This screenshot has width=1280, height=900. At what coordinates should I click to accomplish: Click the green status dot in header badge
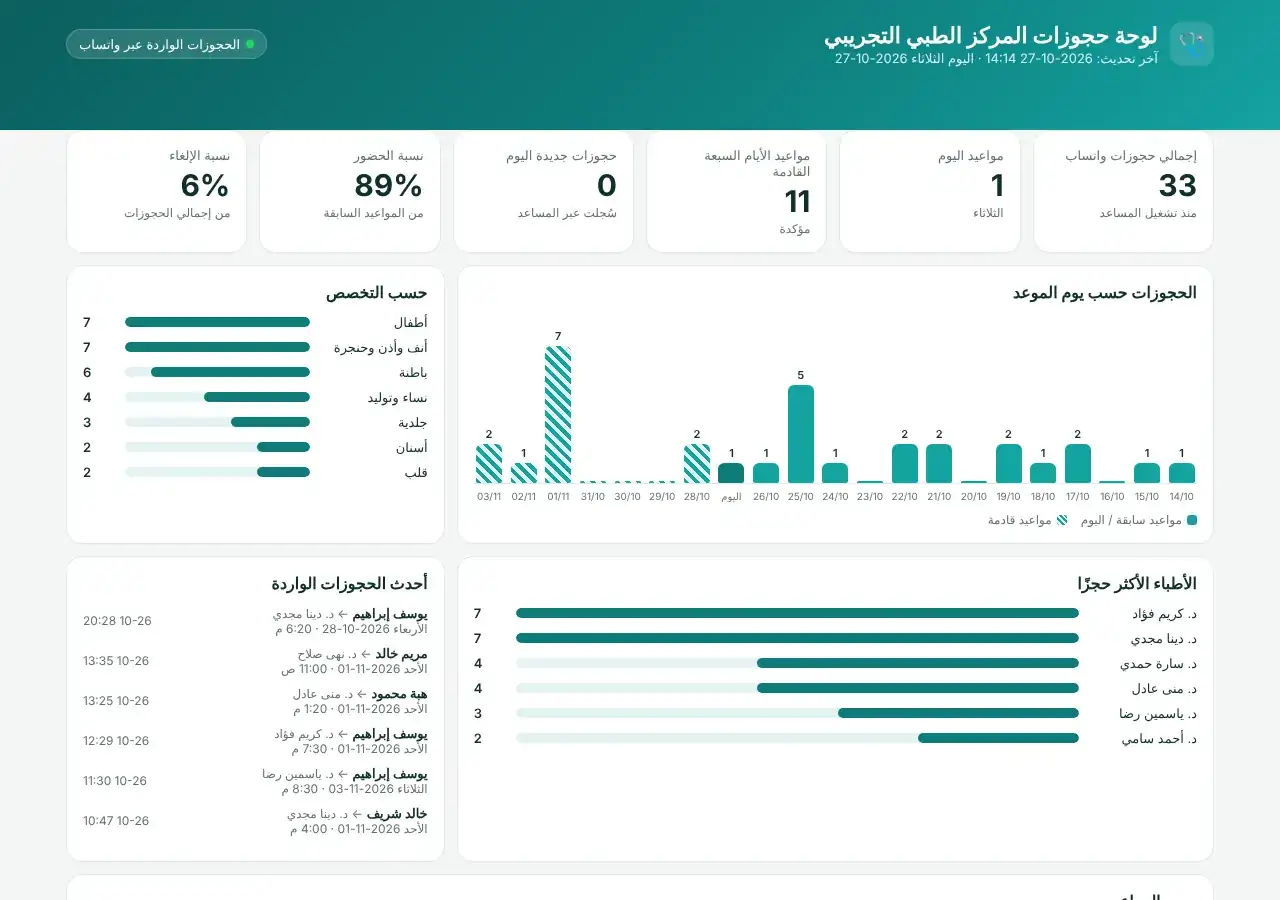click(x=250, y=44)
